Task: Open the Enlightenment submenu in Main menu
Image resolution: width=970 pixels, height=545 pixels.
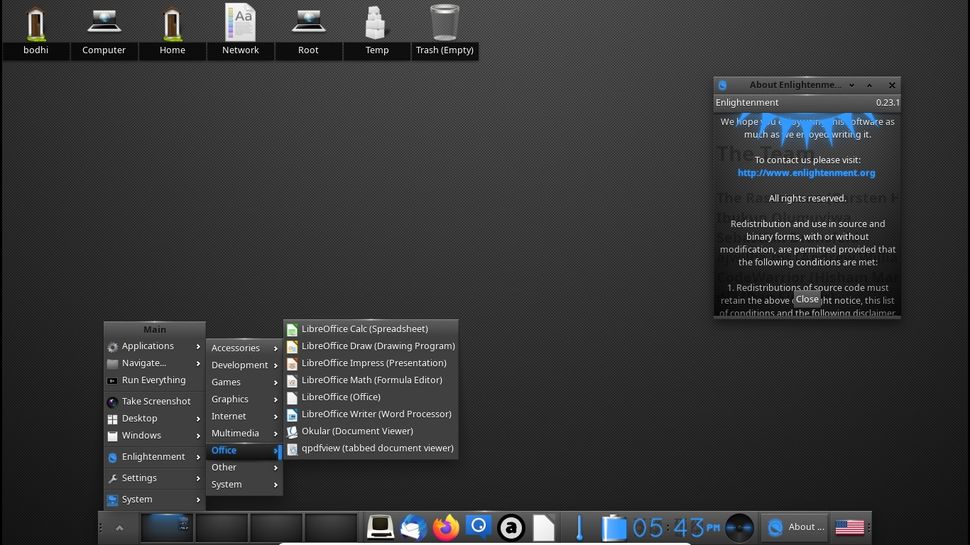Action: pyautogui.click(x=154, y=457)
